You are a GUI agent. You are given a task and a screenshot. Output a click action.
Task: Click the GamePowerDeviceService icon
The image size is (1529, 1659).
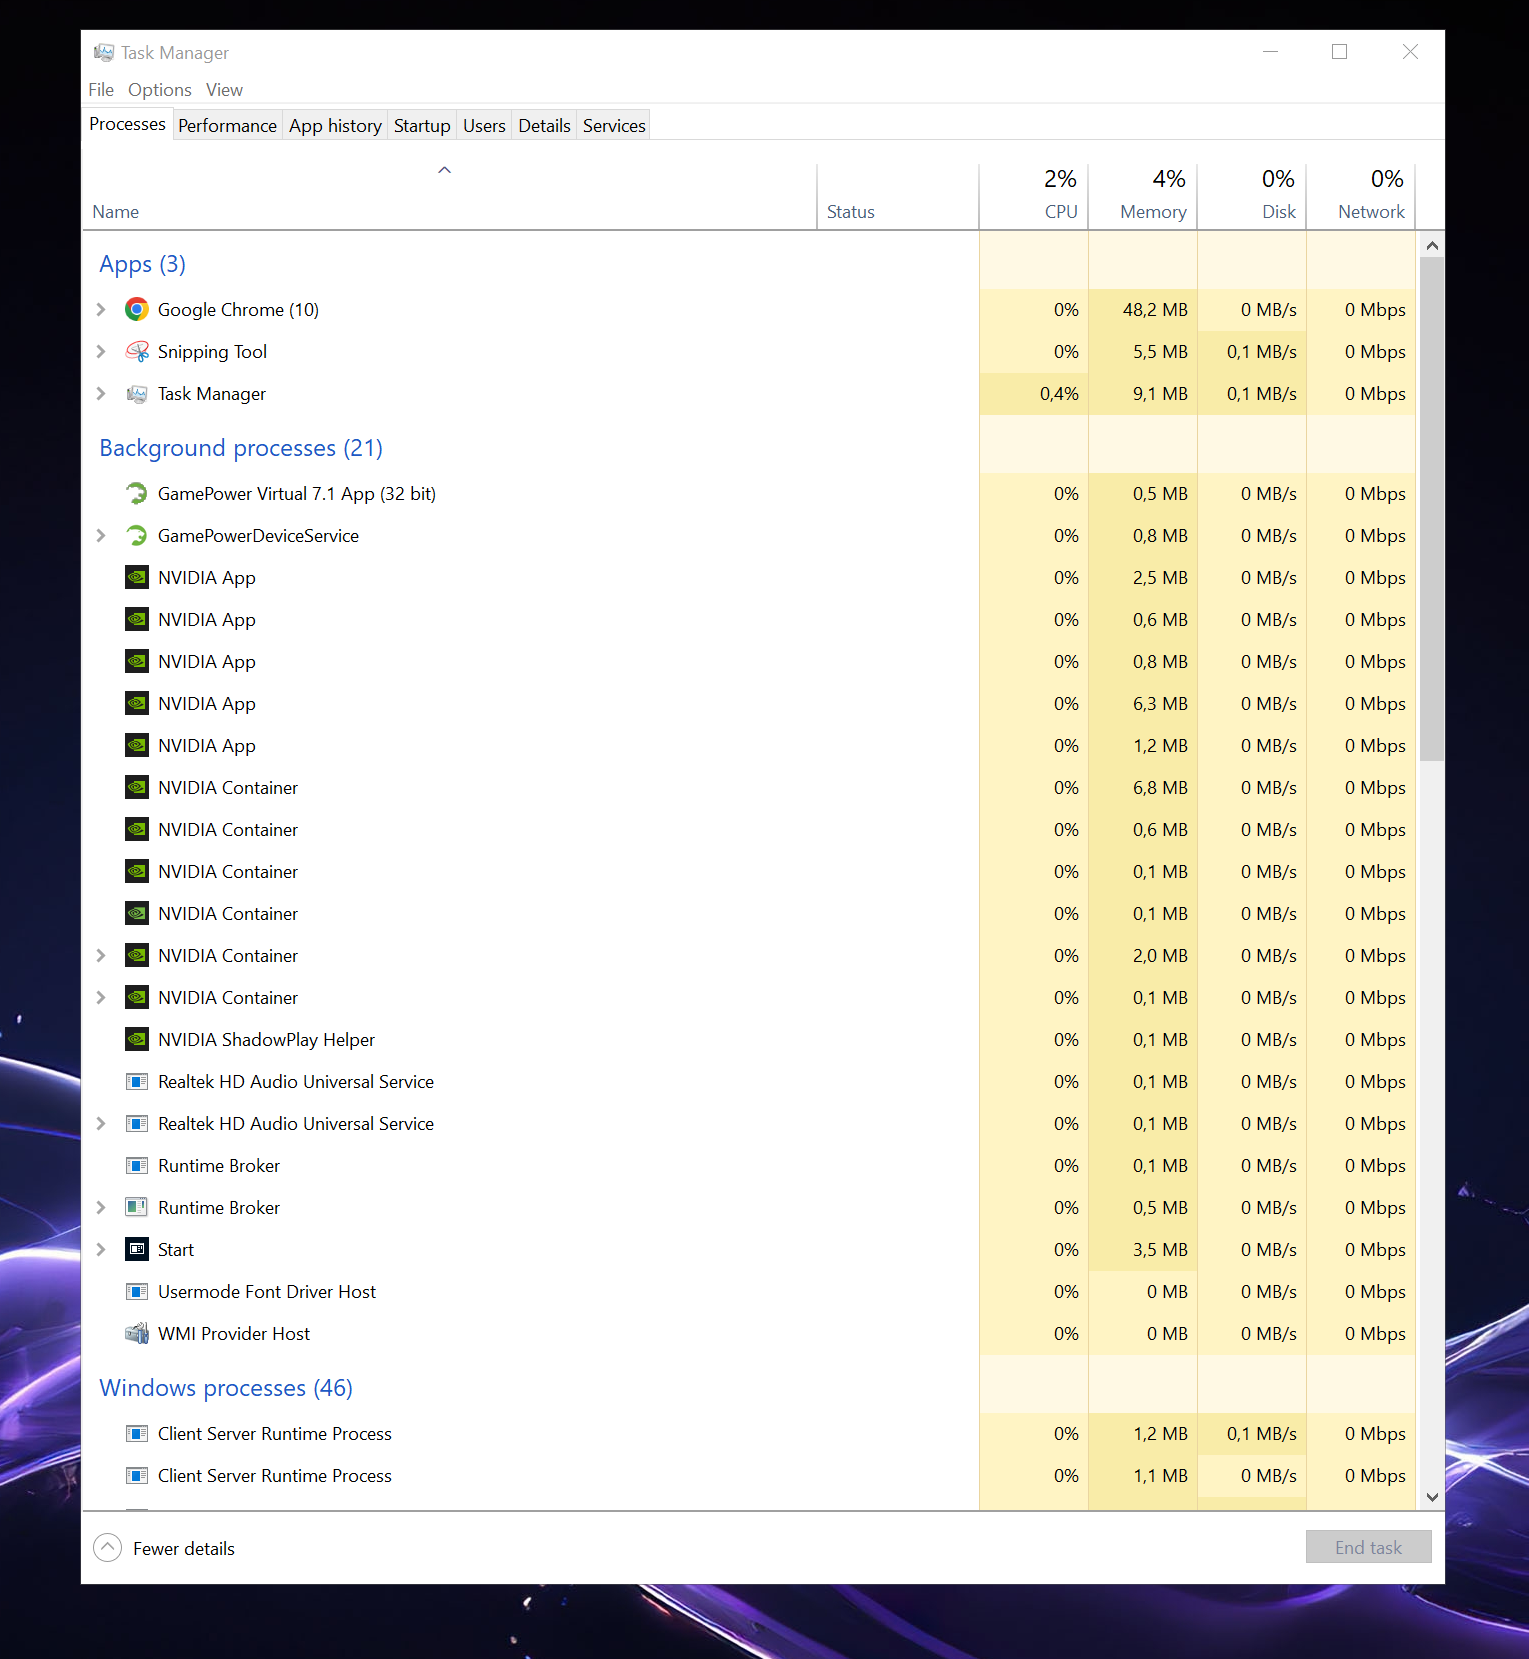point(137,536)
